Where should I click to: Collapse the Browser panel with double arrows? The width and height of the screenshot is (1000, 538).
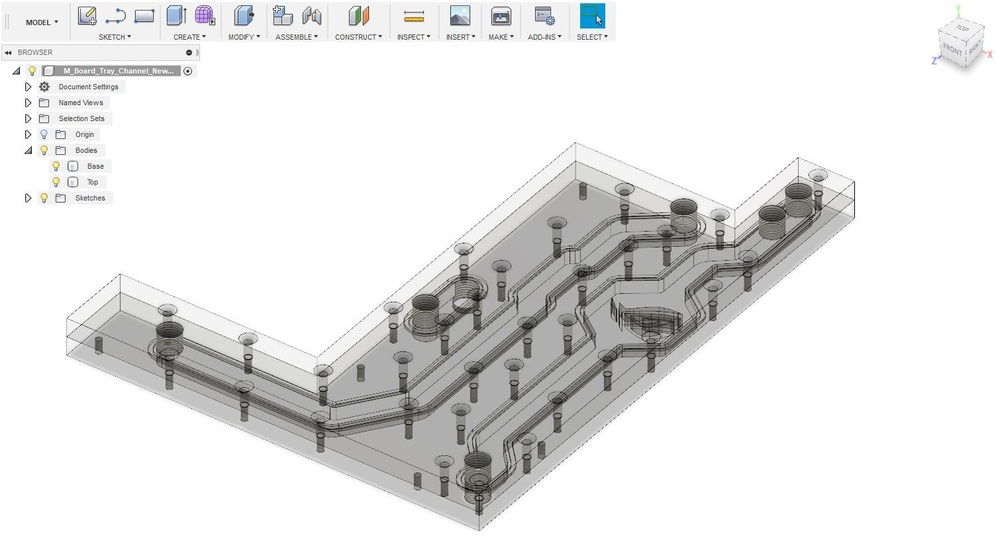(x=7, y=52)
